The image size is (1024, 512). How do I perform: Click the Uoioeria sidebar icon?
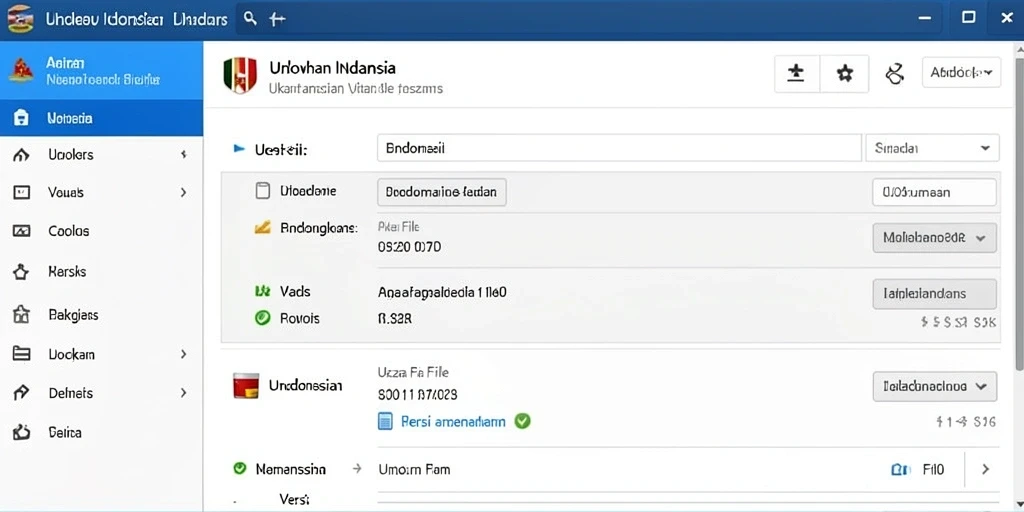click(x=22, y=118)
